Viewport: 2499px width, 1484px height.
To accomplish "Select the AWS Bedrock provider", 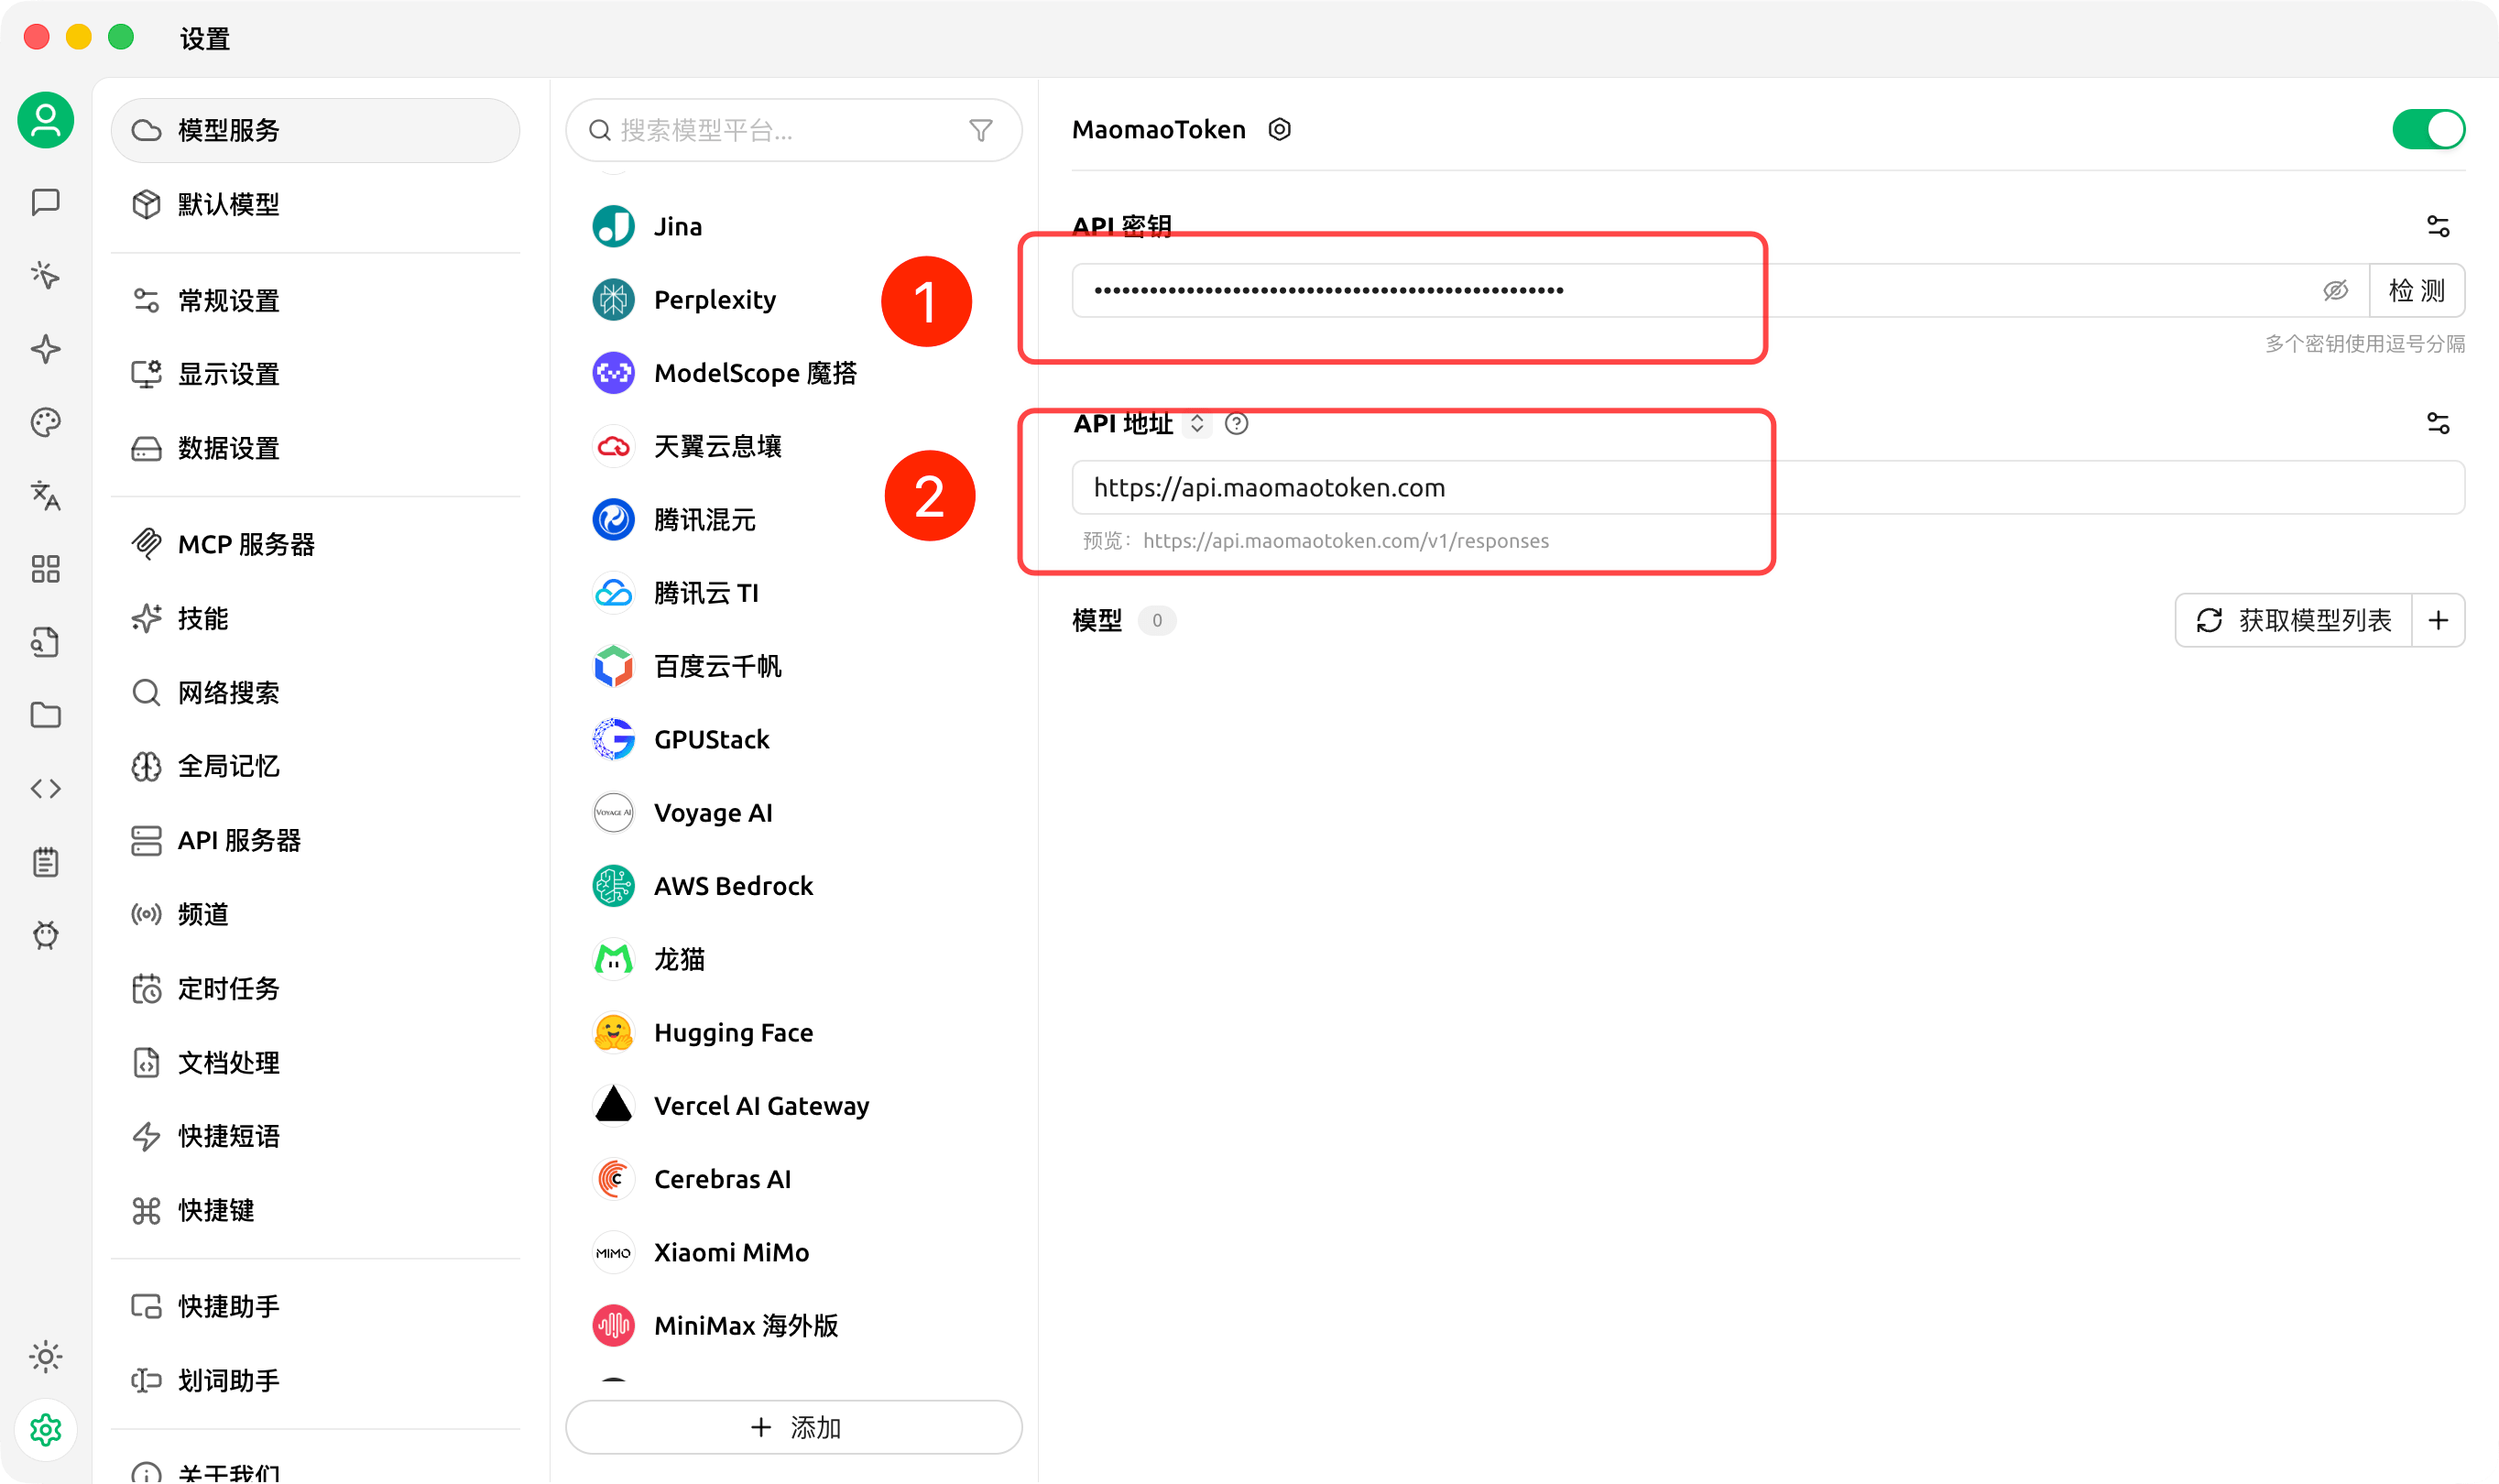I will coord(794,886).
